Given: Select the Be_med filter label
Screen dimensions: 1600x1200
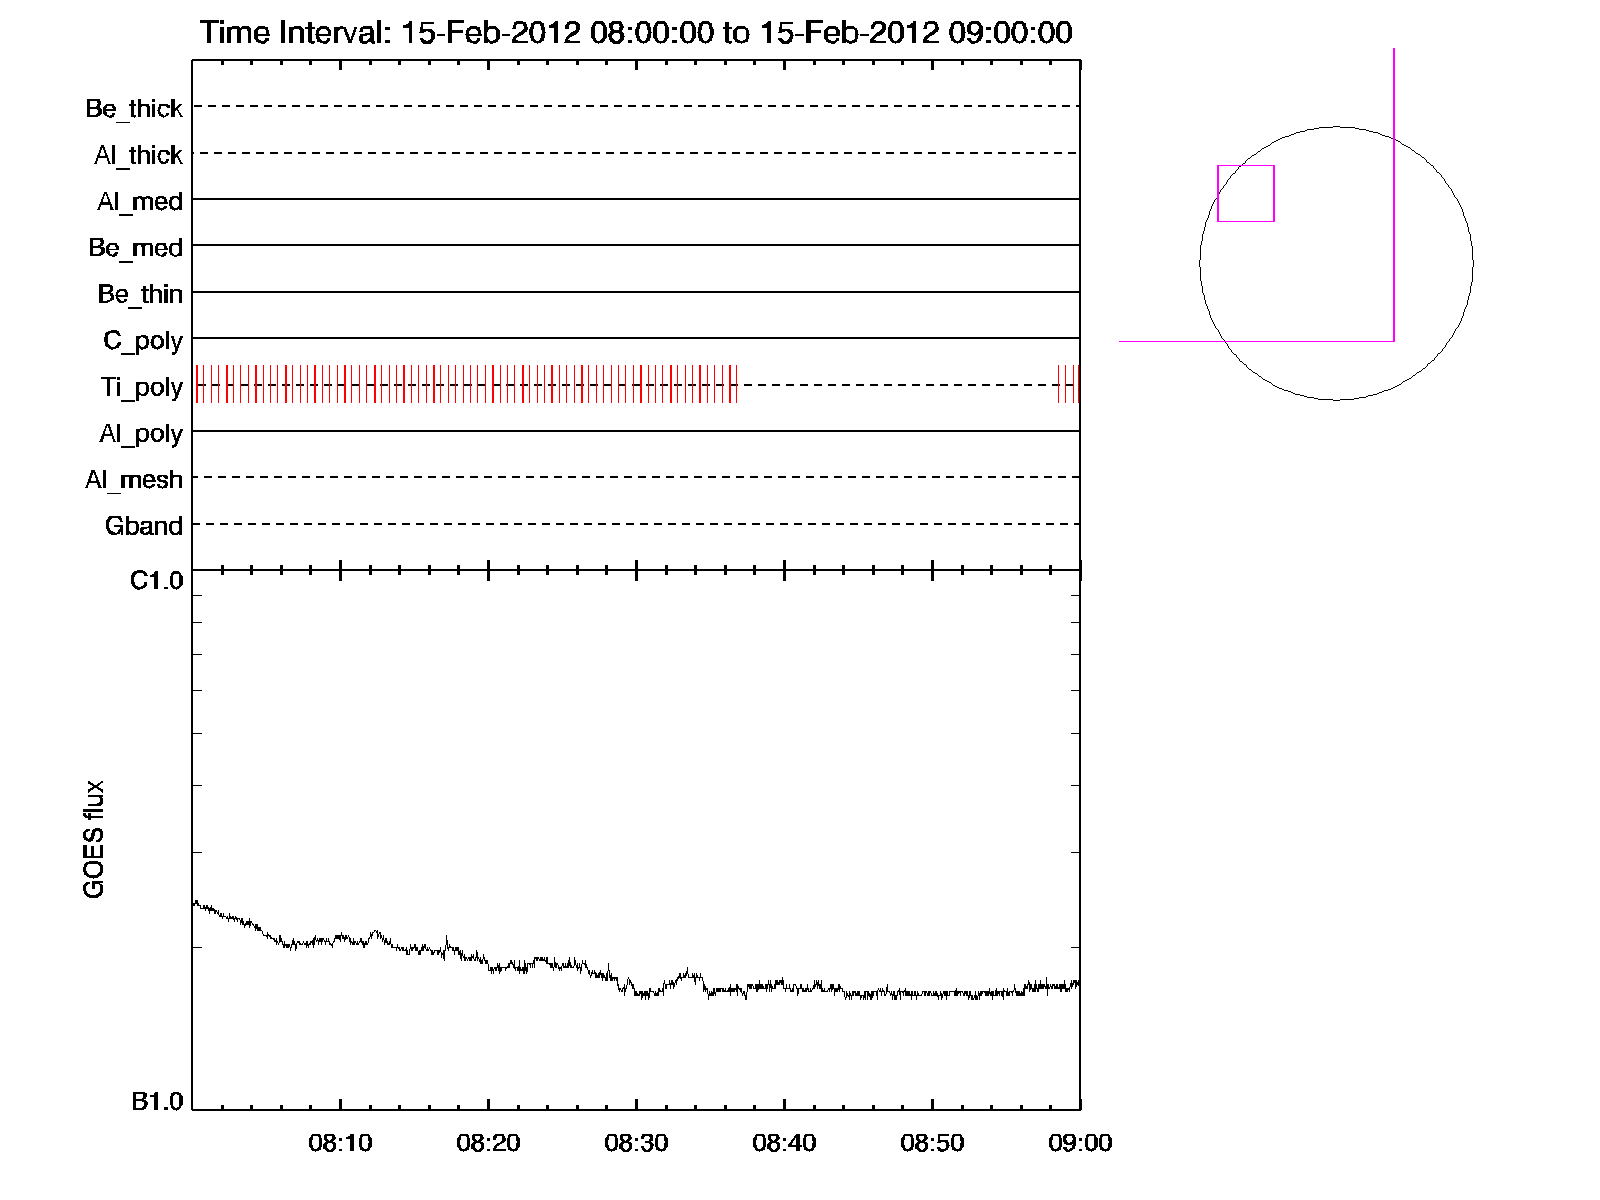Looking at the screenshot, I should click(x=135, y=248).
